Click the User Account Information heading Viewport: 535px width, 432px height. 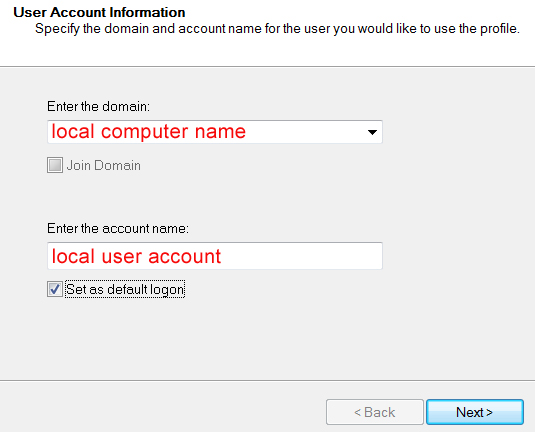pyautogui.click(x=99, y=13)
